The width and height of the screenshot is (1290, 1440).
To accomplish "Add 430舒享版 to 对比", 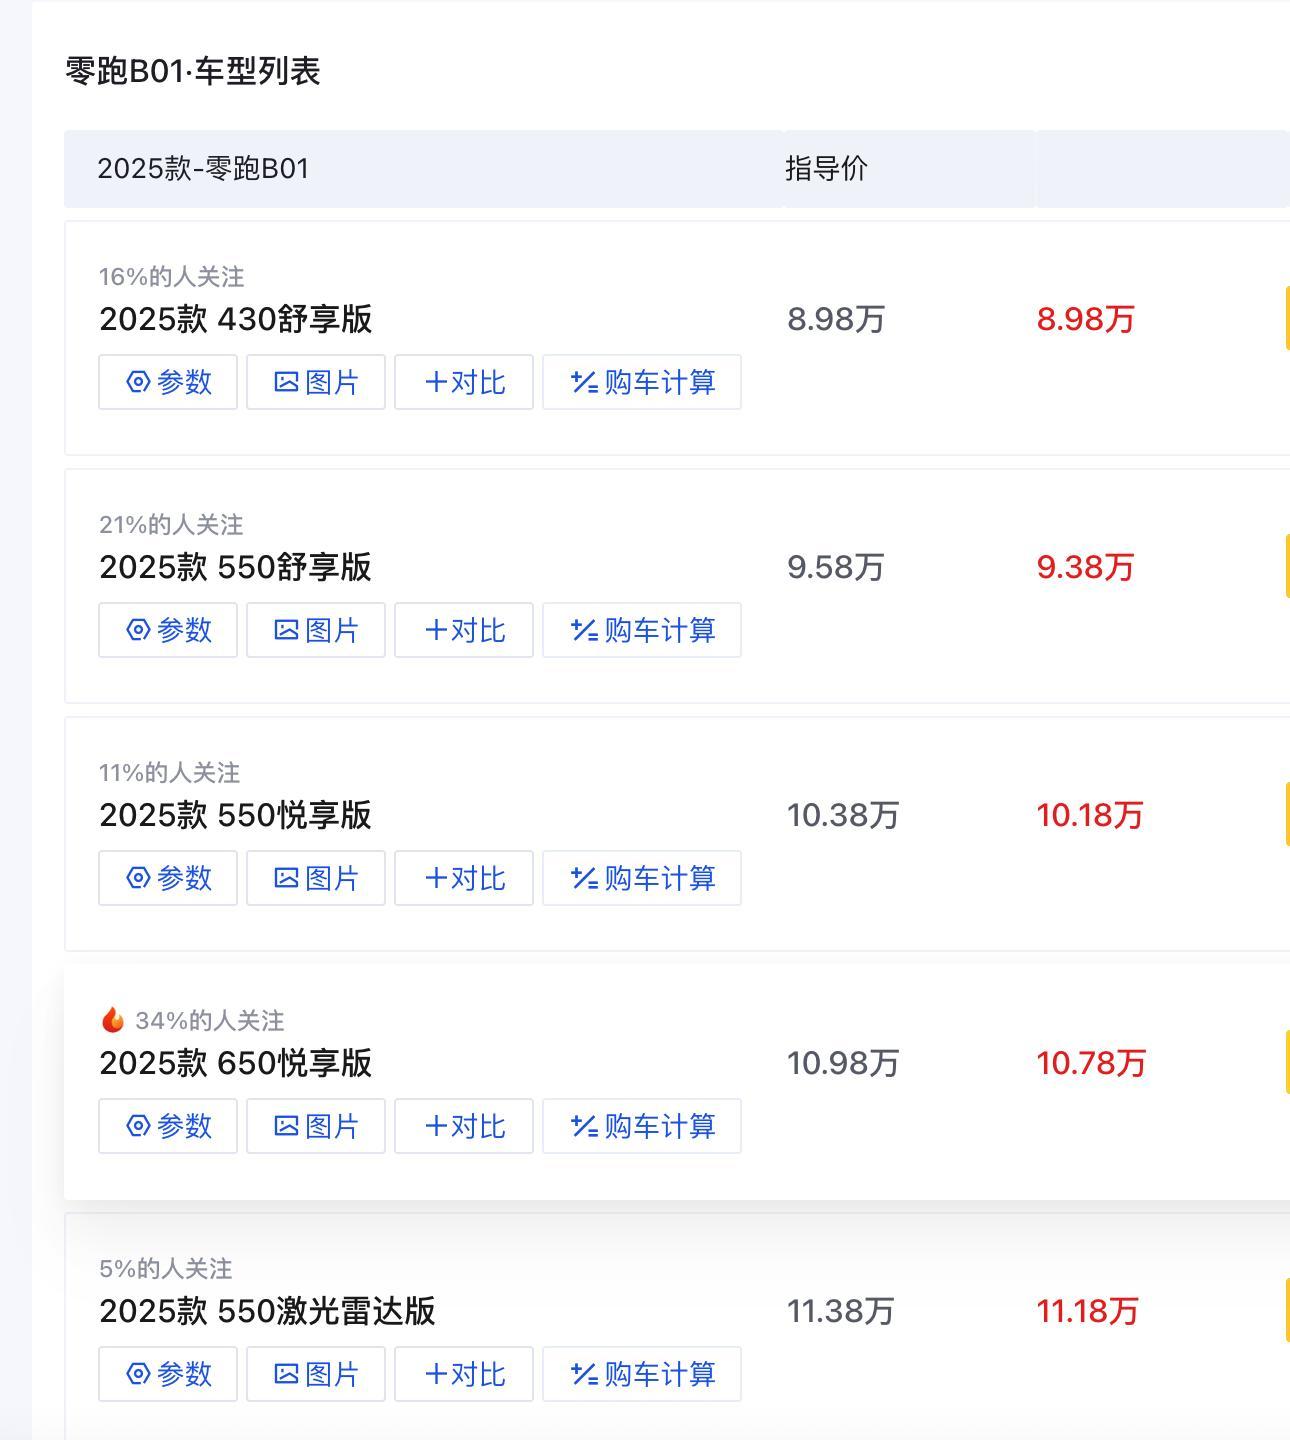I will [x=464, y=382].
